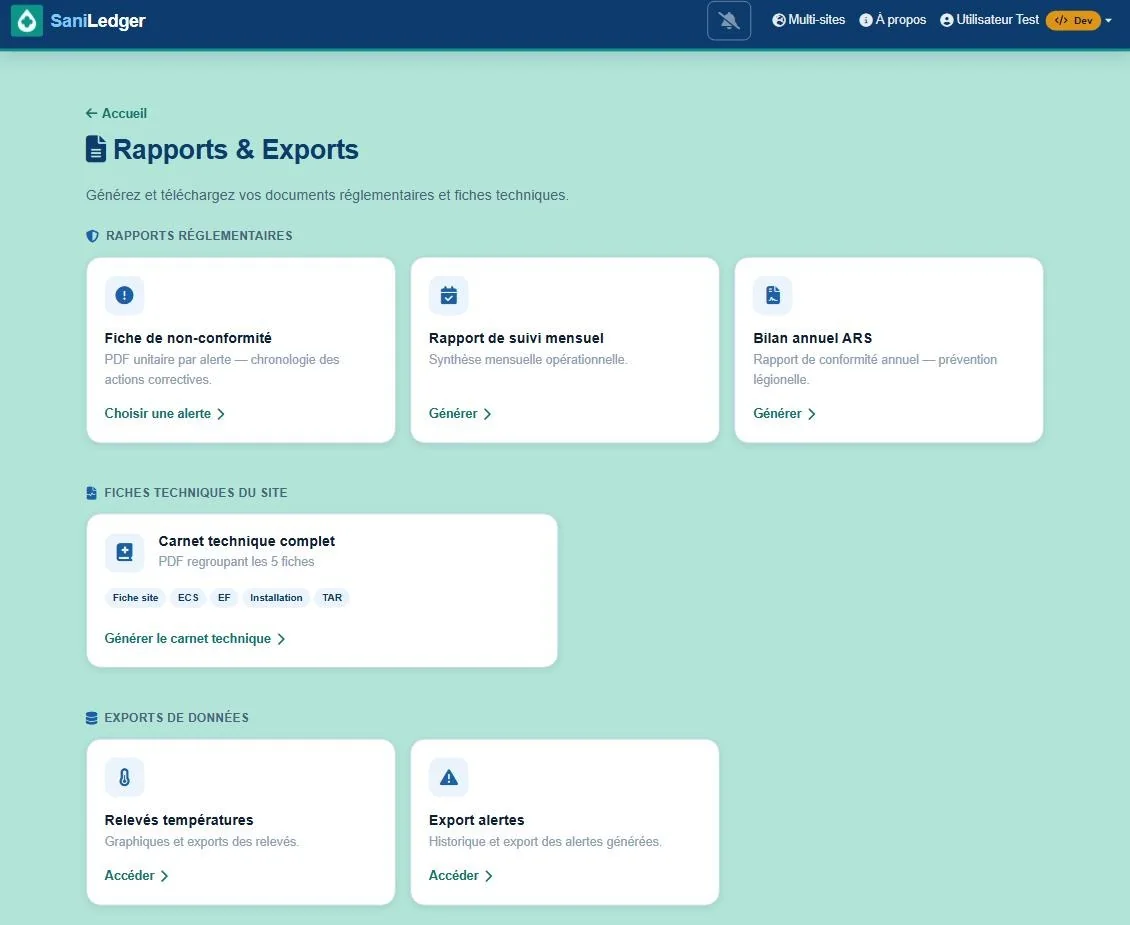1130x925 pixels.
Task: Go back to Accueil
Action: tap(116, 113)
